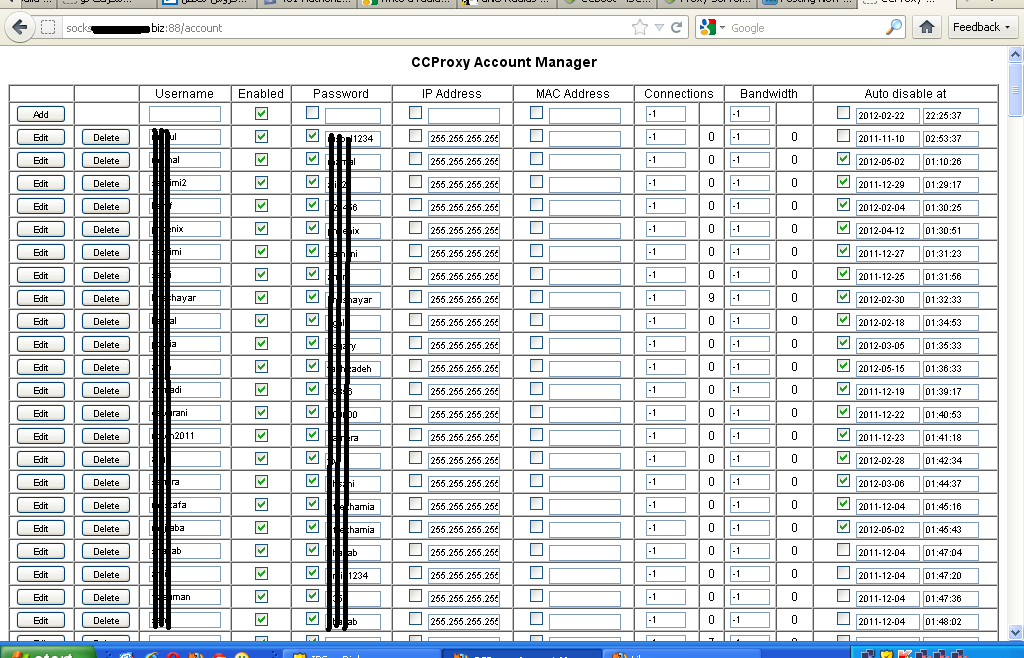The width and height of the screenshot is (1024, 658).
Task: Click the Auto disable at column header
Action: point(905,94)
